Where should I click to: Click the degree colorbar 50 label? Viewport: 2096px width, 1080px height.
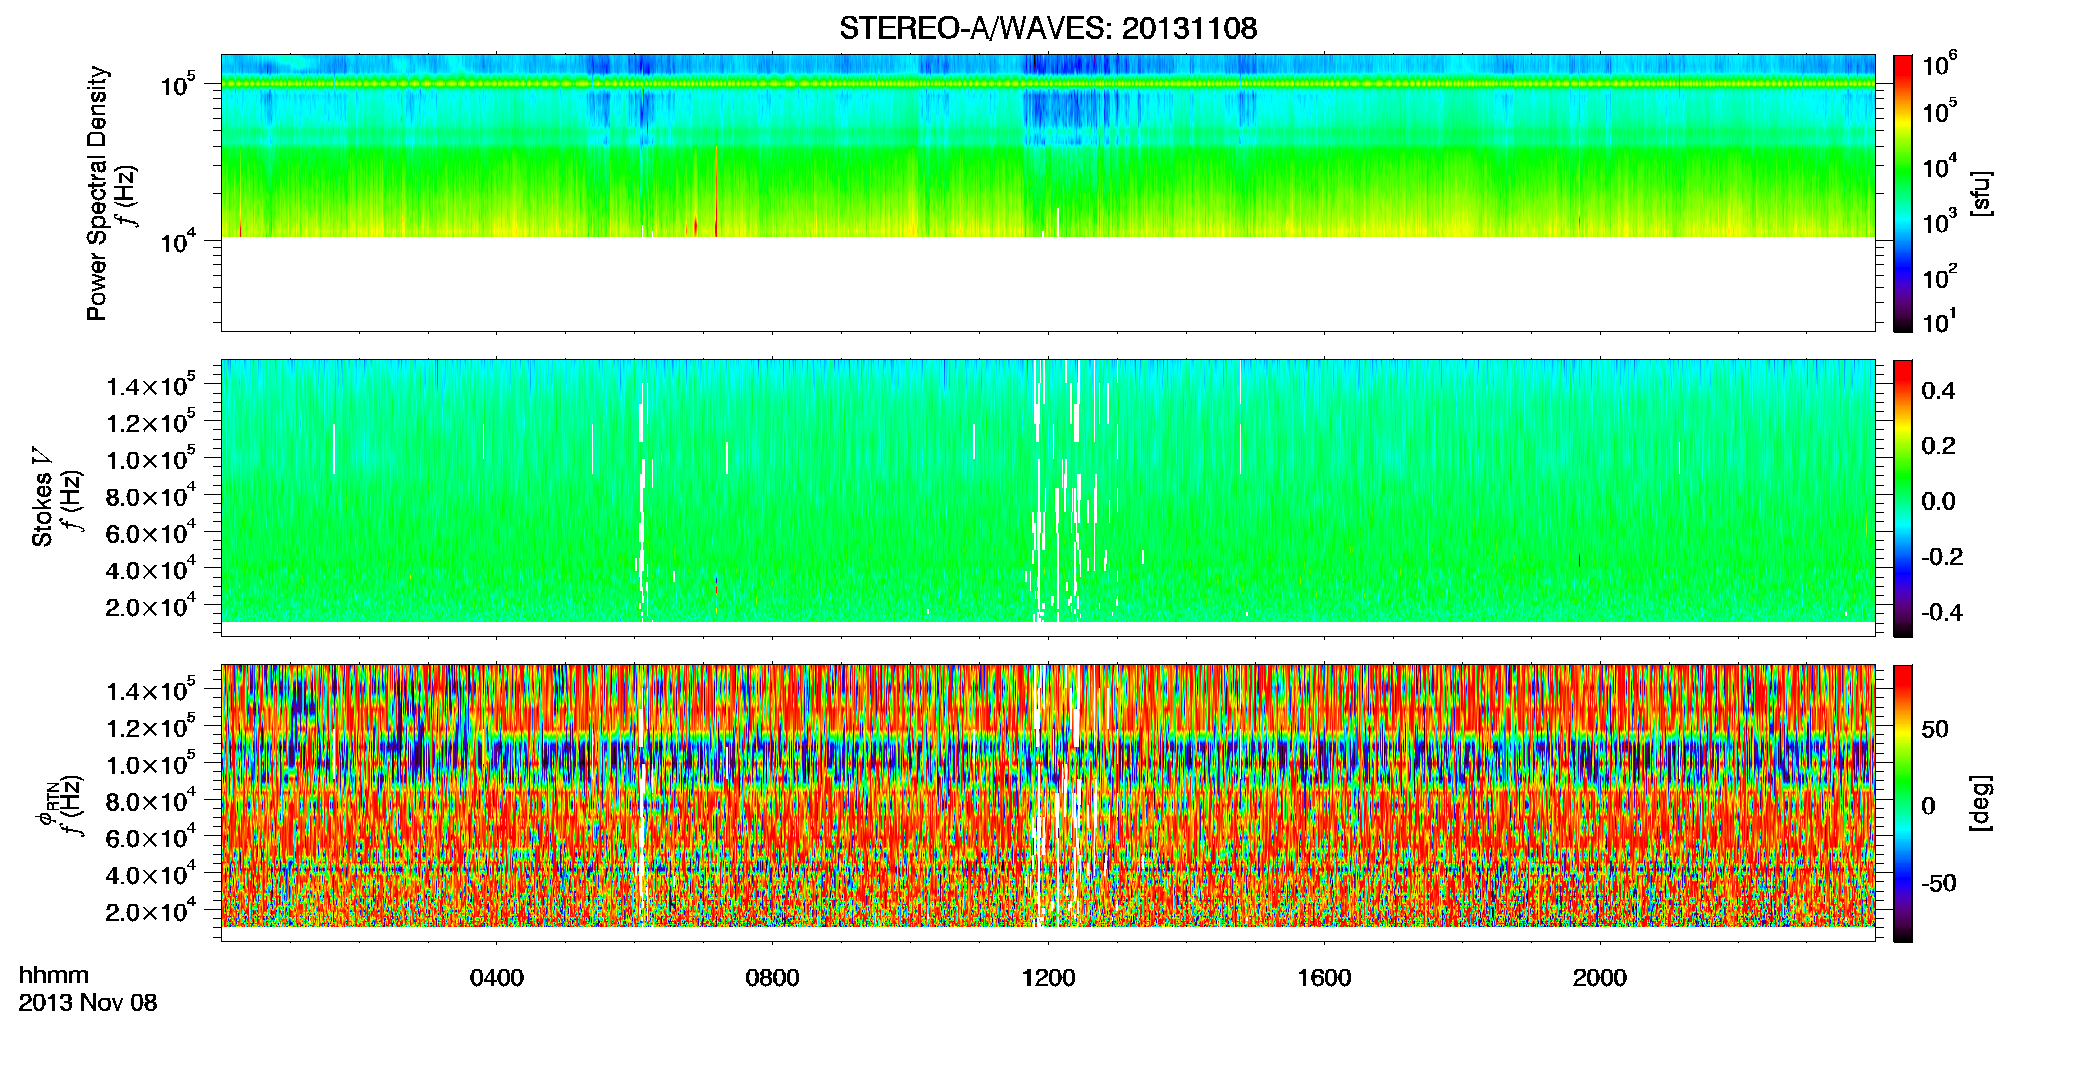pos(1935,729)
